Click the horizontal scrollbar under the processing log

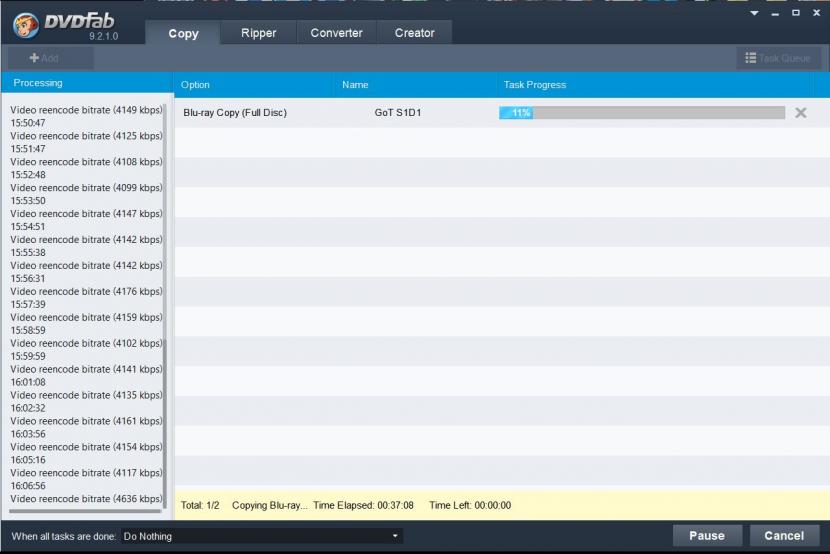click(85, 511)
